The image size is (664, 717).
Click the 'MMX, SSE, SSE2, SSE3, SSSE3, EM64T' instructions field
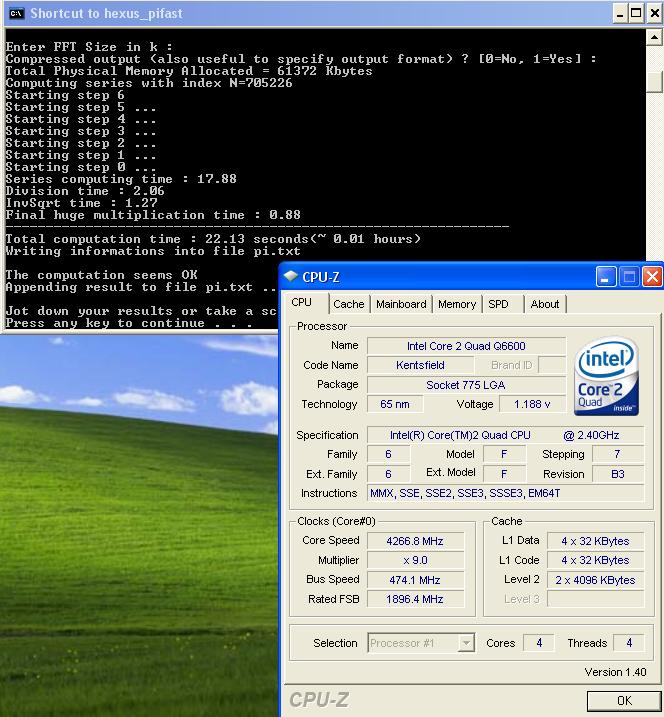[x=505, y=493]
